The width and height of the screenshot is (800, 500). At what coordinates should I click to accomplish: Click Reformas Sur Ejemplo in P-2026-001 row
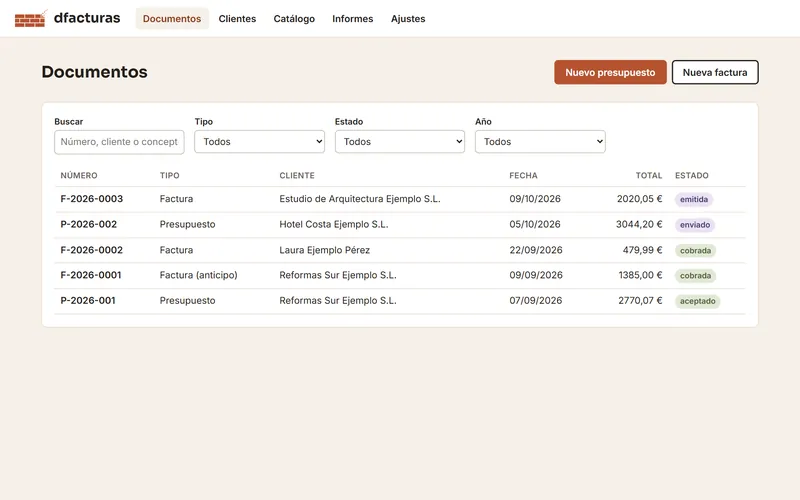click(338, 301)
